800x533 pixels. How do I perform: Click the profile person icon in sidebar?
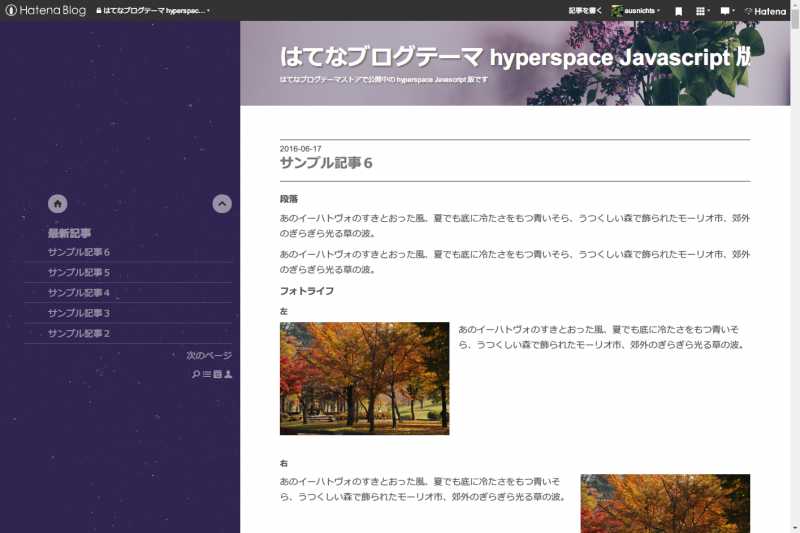228,374
